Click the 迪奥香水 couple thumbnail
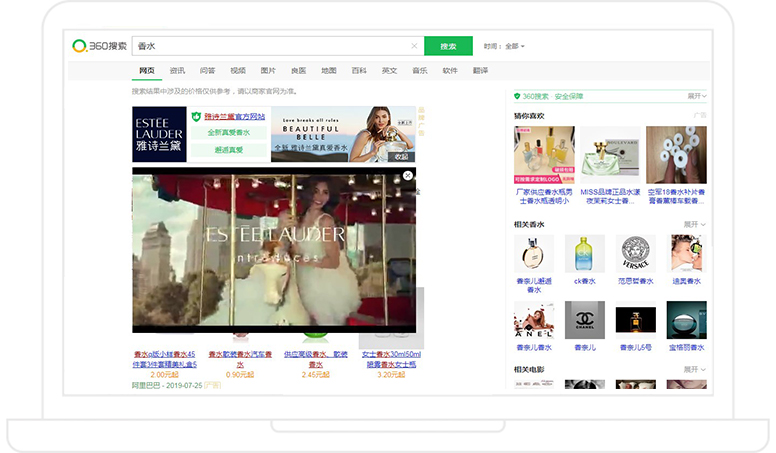Image resolution: width=776 pixels, height=453 pixels. 686,253
